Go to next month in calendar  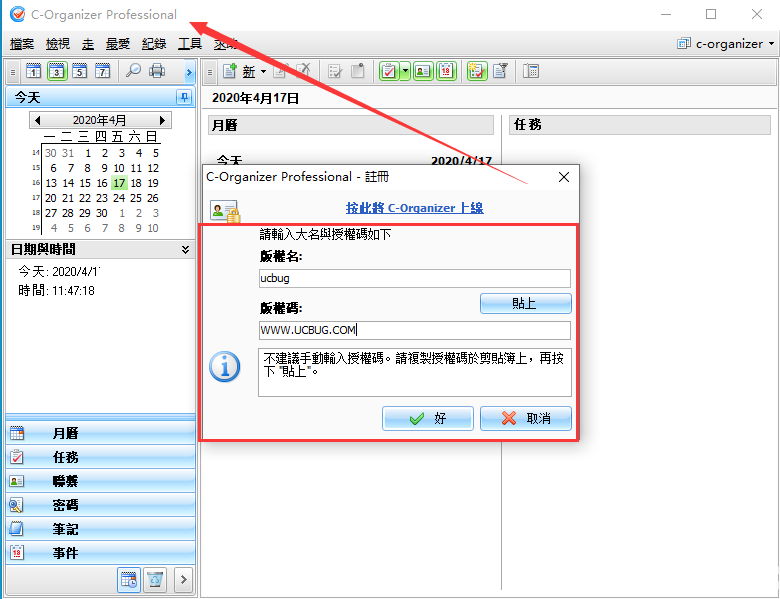162,120
